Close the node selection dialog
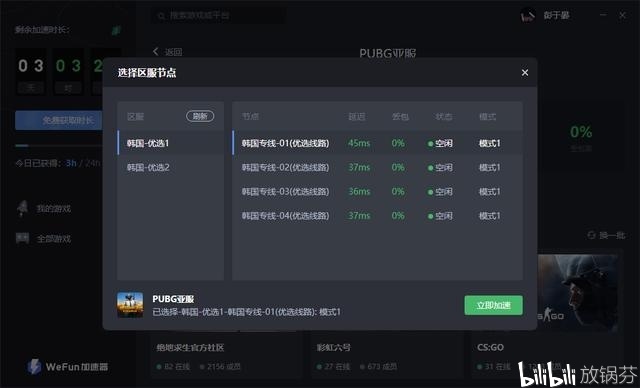 click(525, 73)
